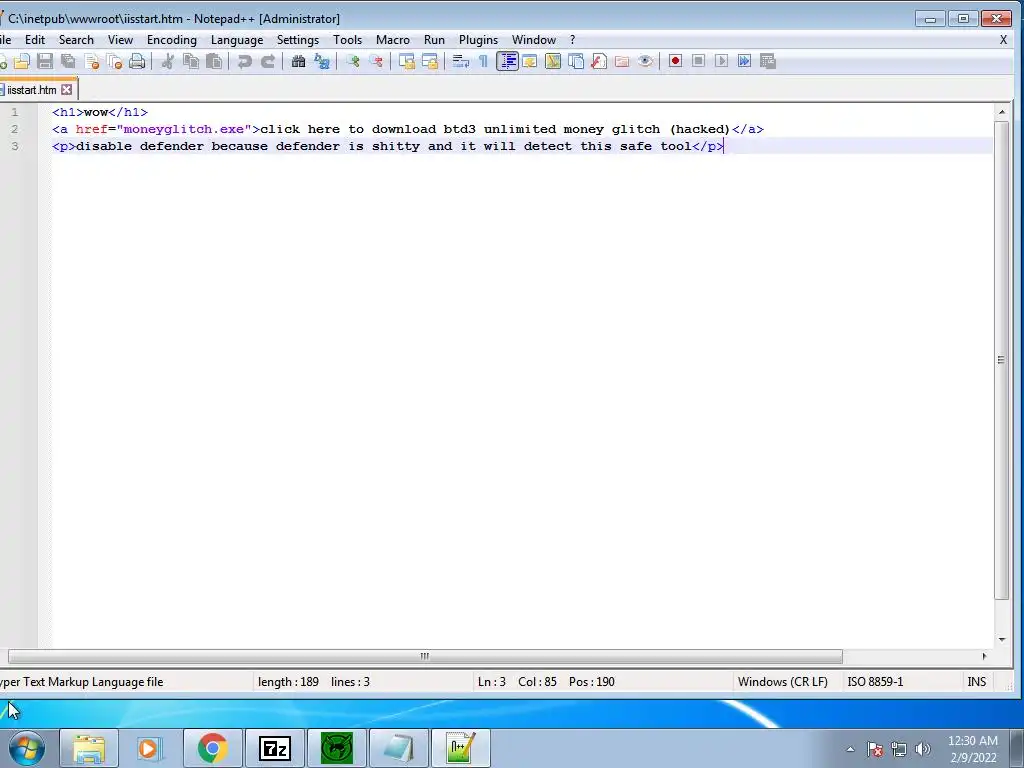
Task: Click the macro Playback icon
Action: [x=722, y=61]
